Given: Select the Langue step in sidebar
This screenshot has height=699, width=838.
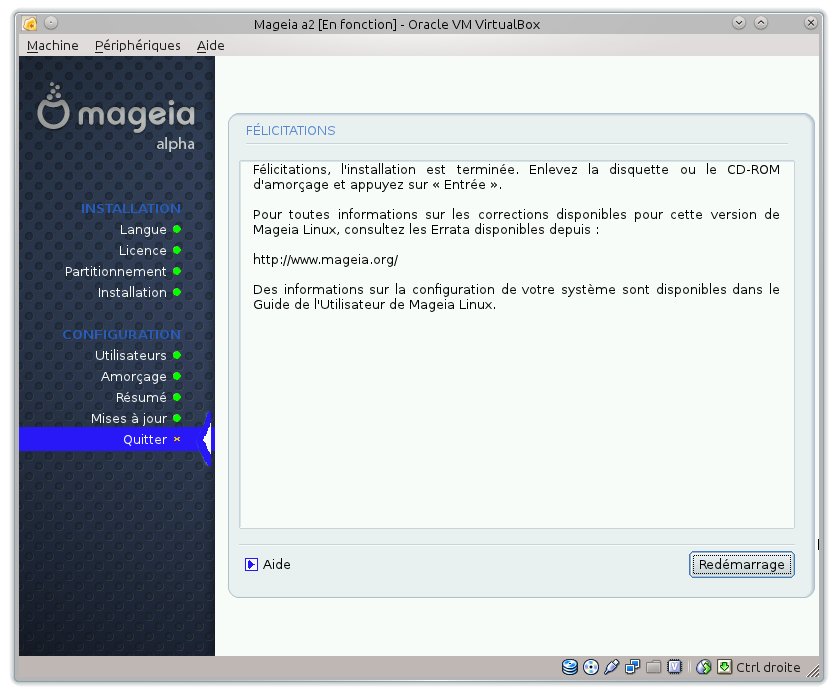Looking at the screenshot, I should click(x=143, y=229).
